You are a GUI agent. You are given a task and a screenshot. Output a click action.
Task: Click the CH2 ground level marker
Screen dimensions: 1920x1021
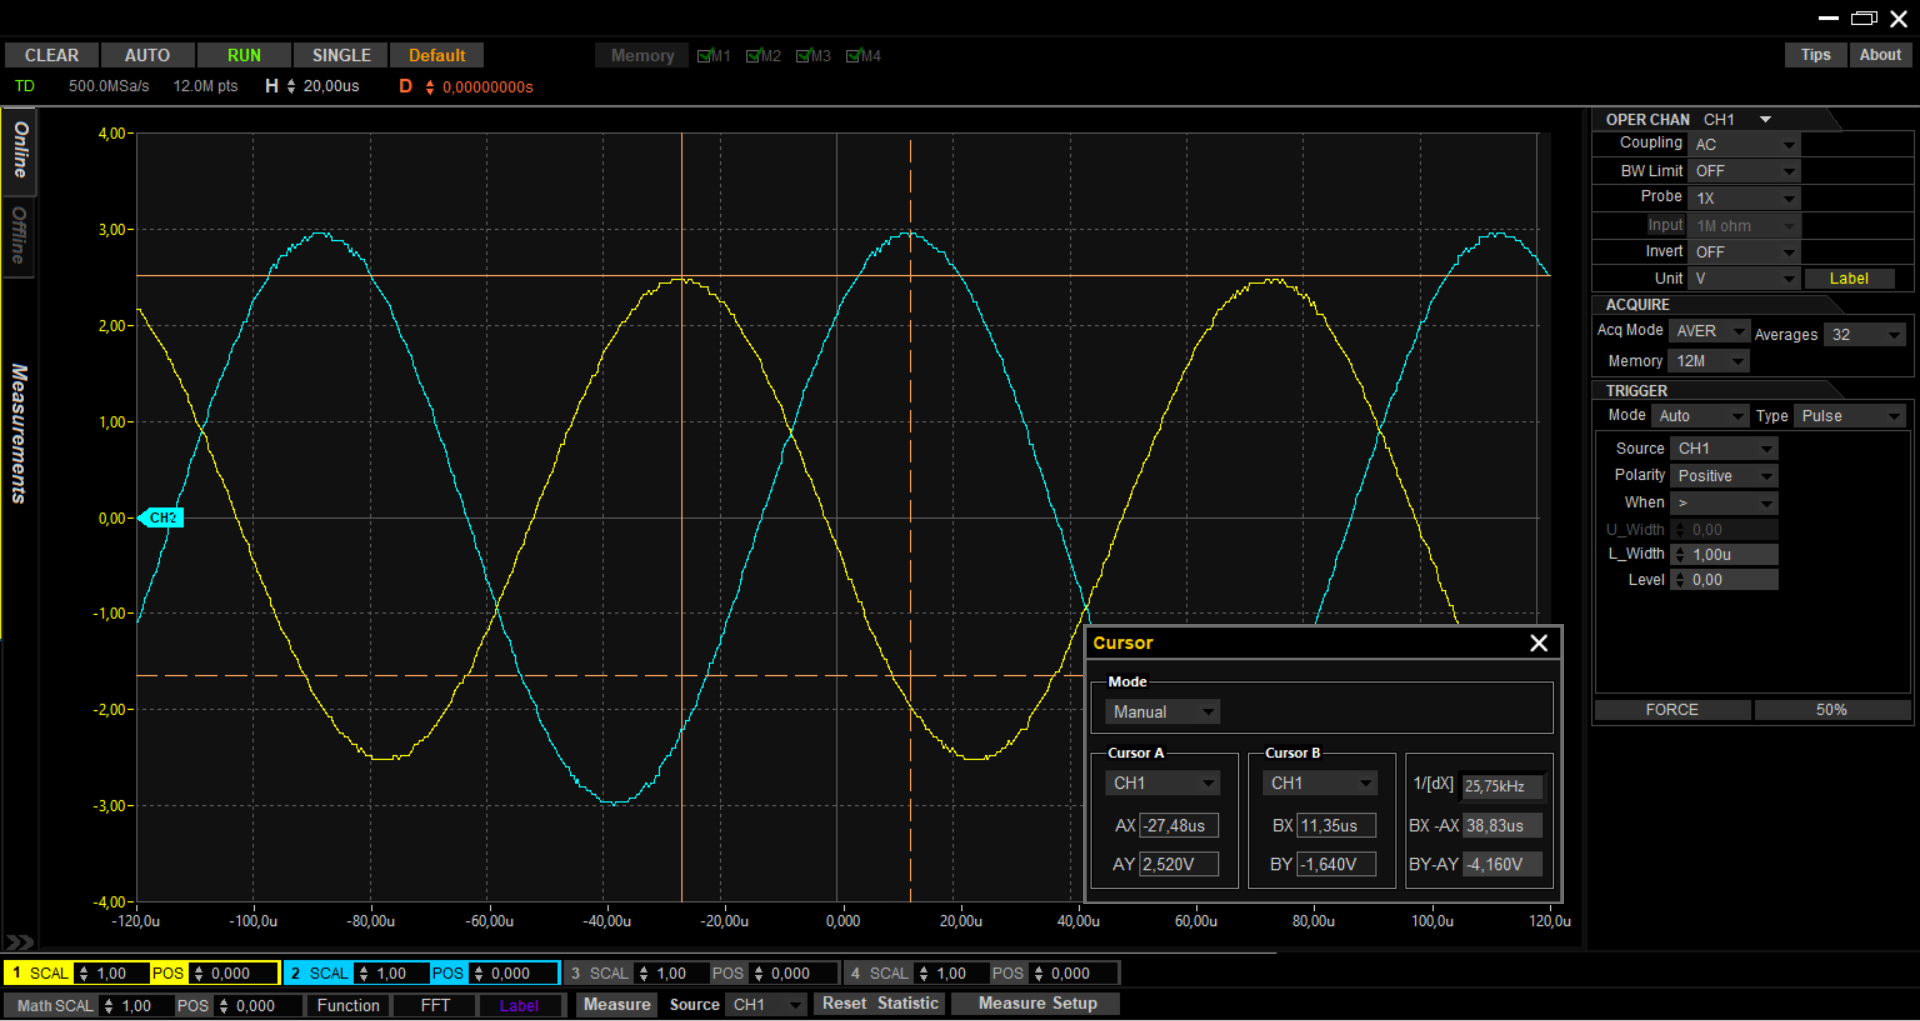[162, 518]
